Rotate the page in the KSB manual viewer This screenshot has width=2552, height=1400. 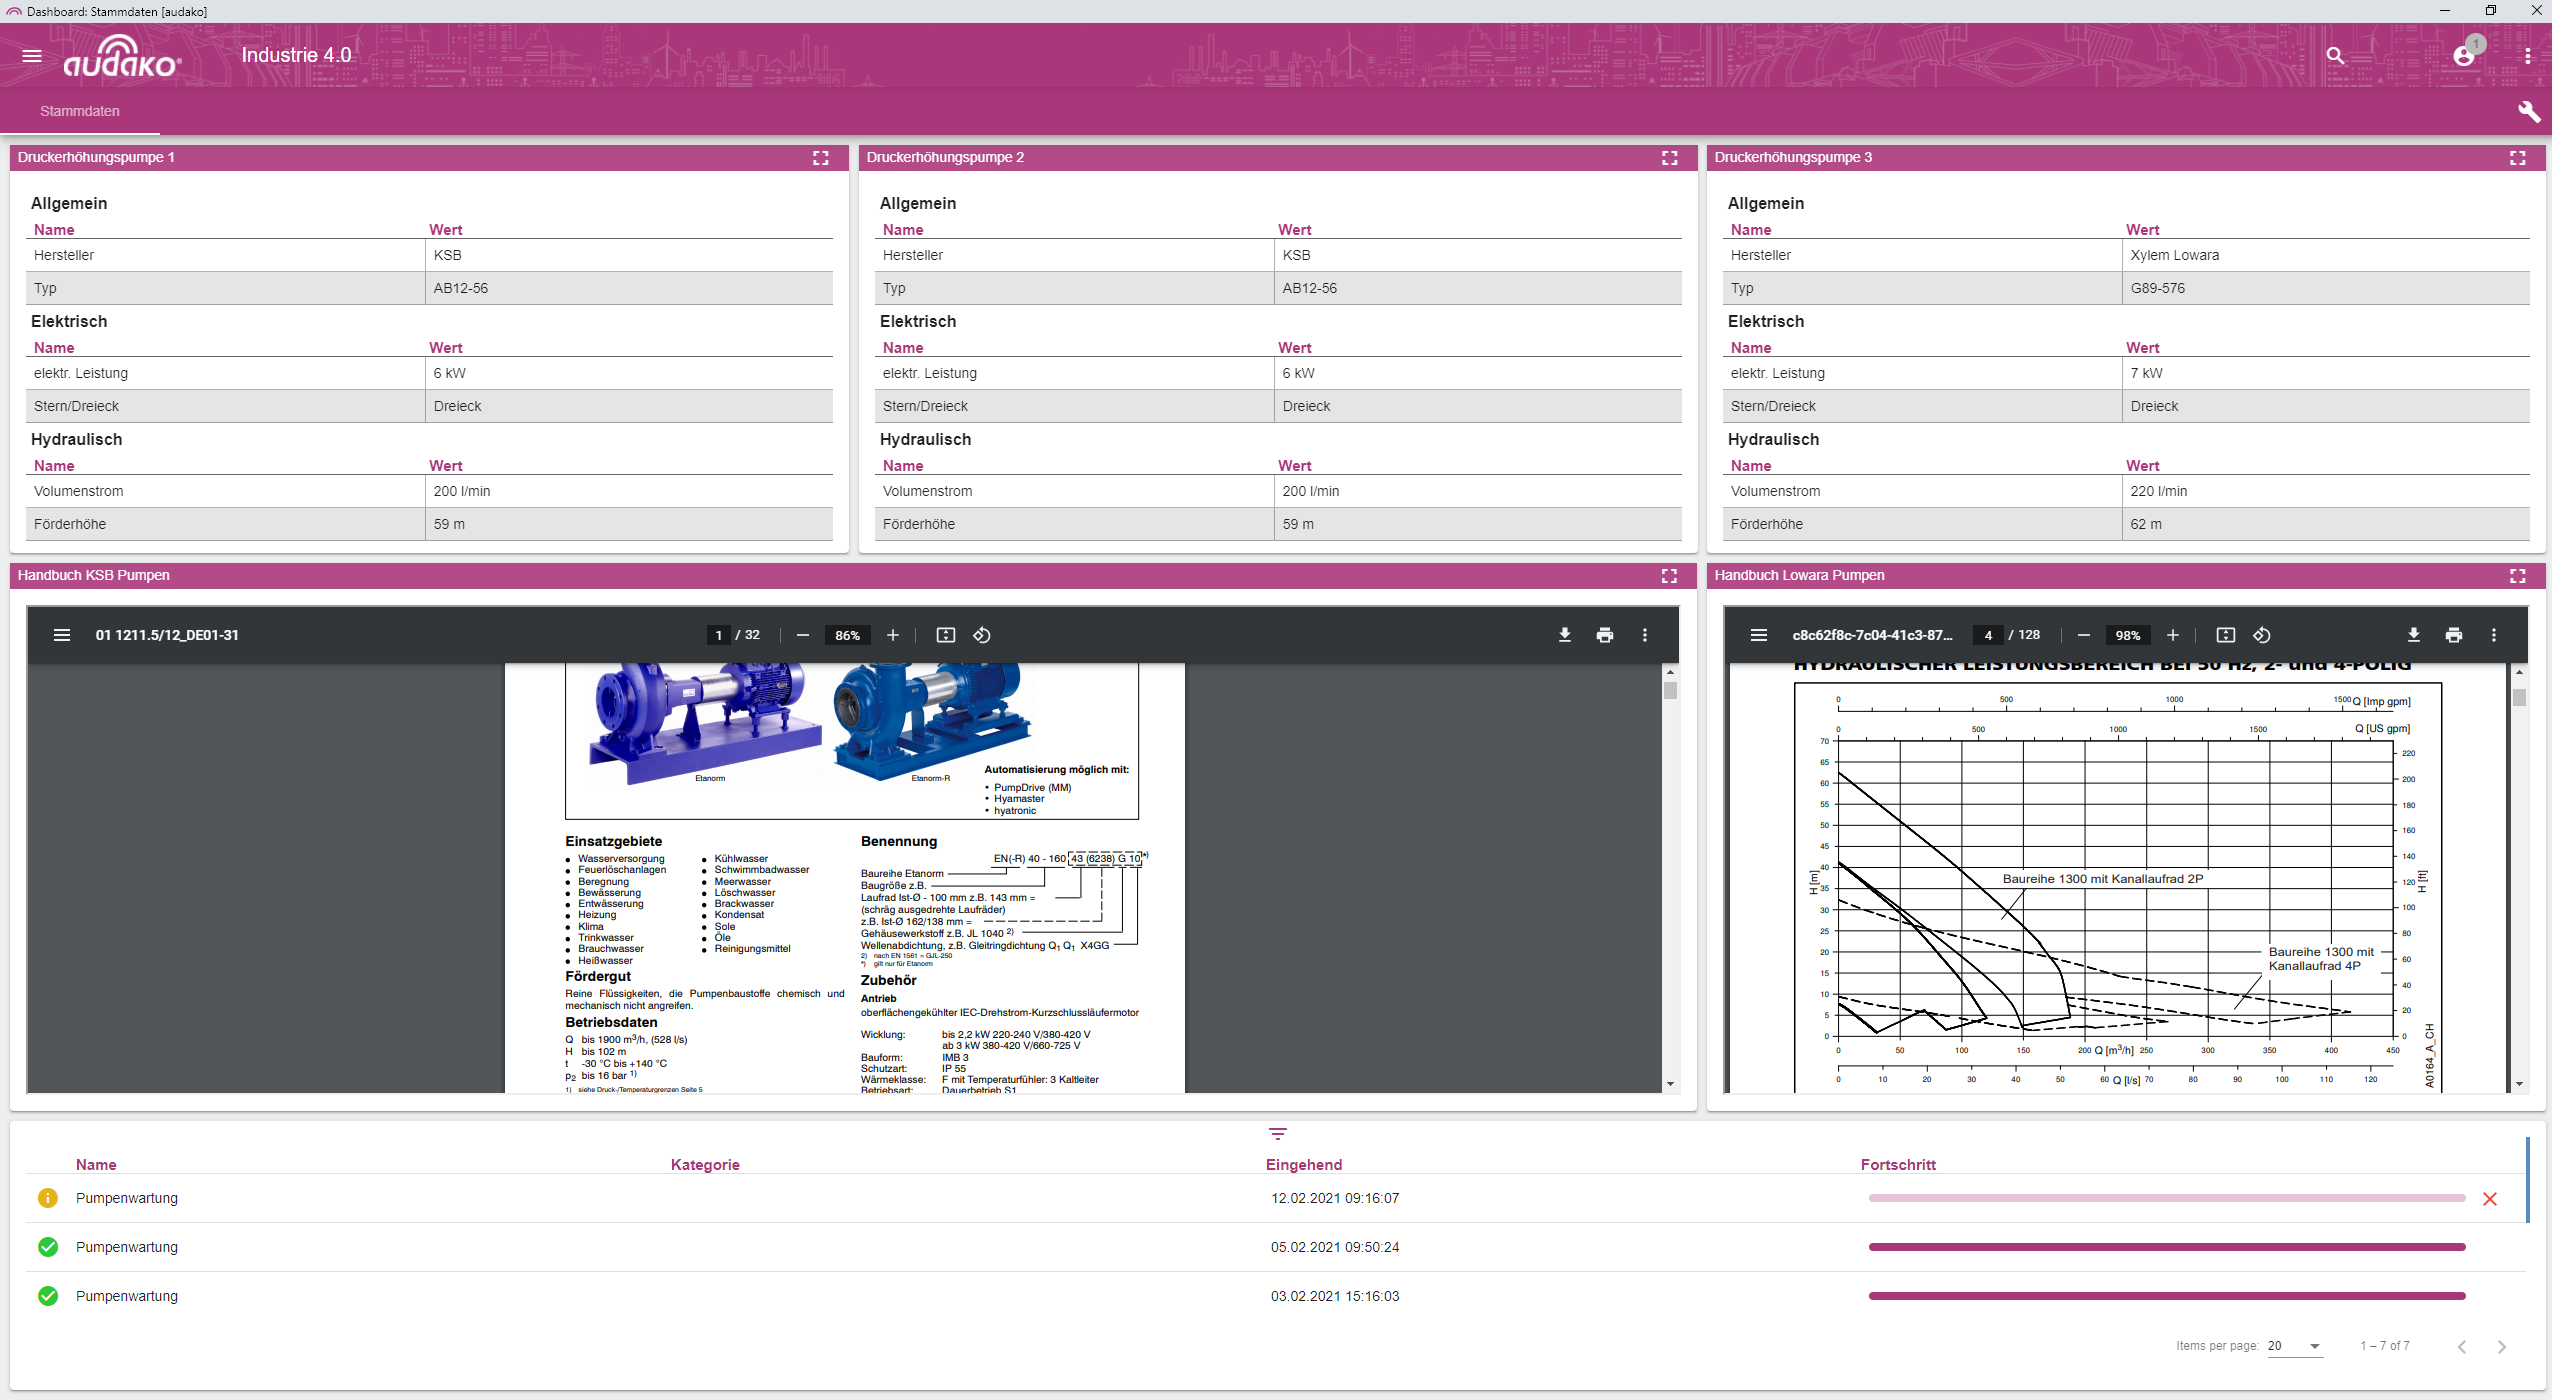(981, 634)
